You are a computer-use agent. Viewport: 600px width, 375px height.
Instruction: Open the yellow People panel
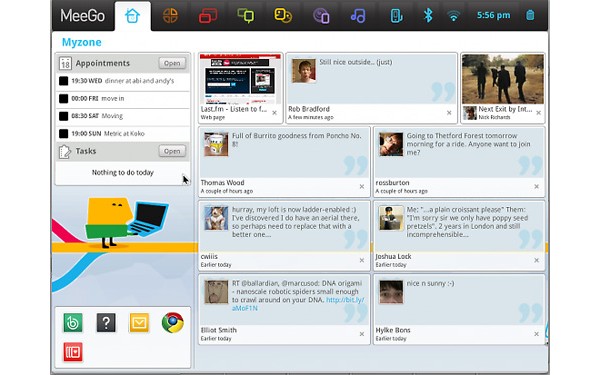click(x=283, y=16)
